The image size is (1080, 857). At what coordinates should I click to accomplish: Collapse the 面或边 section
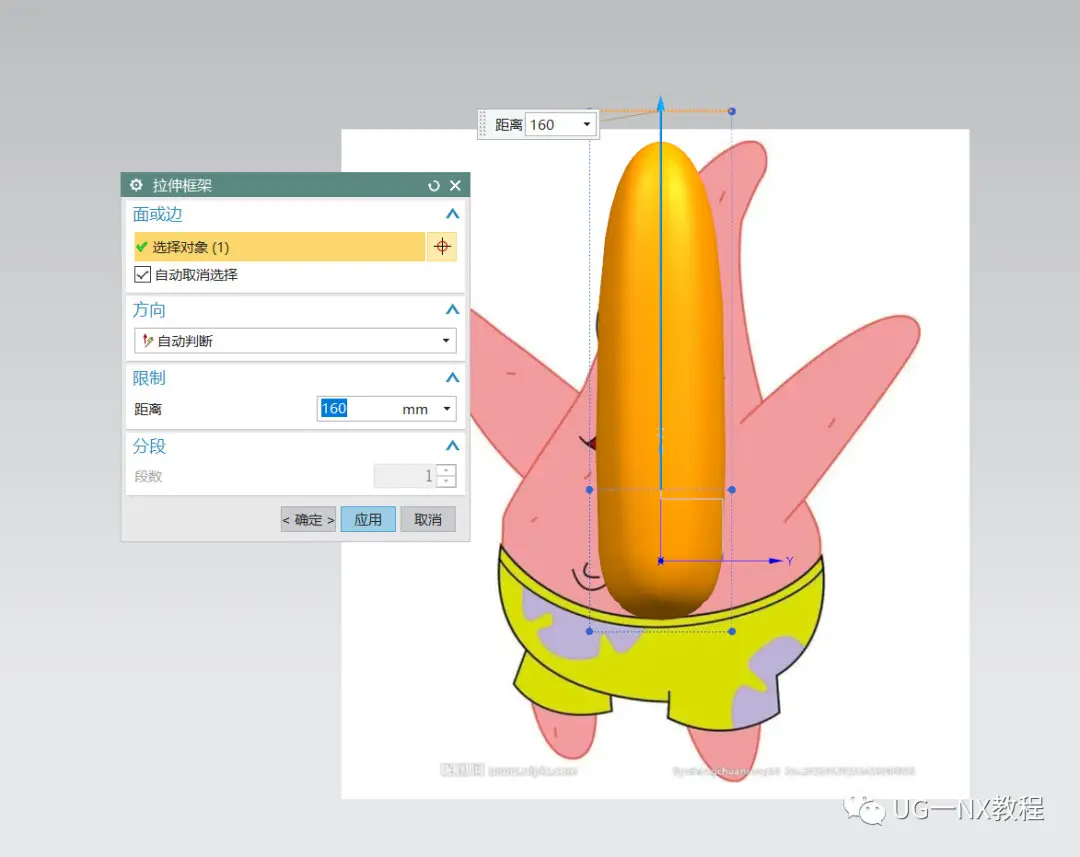(x=452, y=214)
